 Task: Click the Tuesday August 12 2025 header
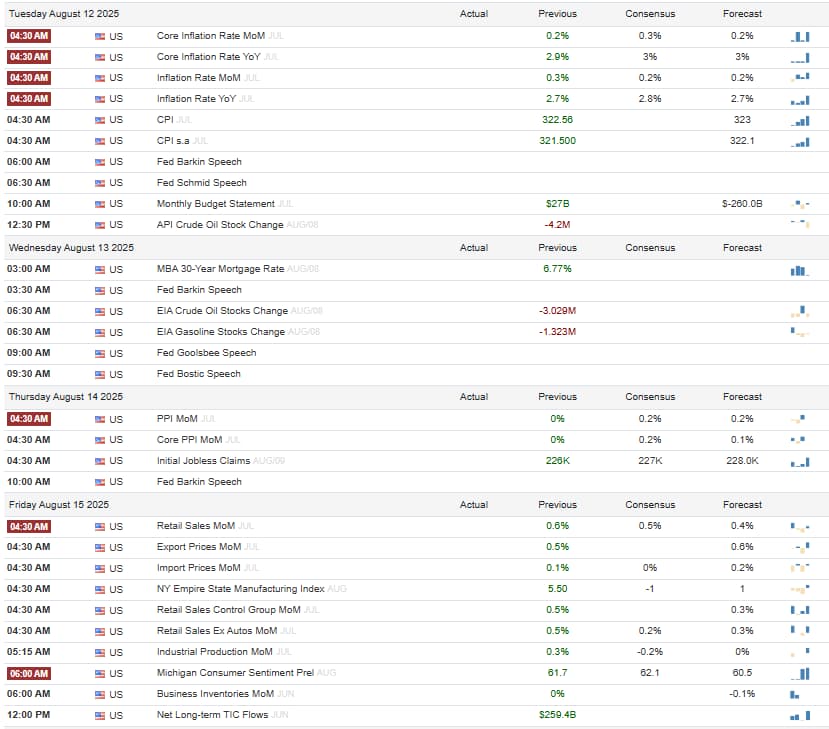pos(64,14)
